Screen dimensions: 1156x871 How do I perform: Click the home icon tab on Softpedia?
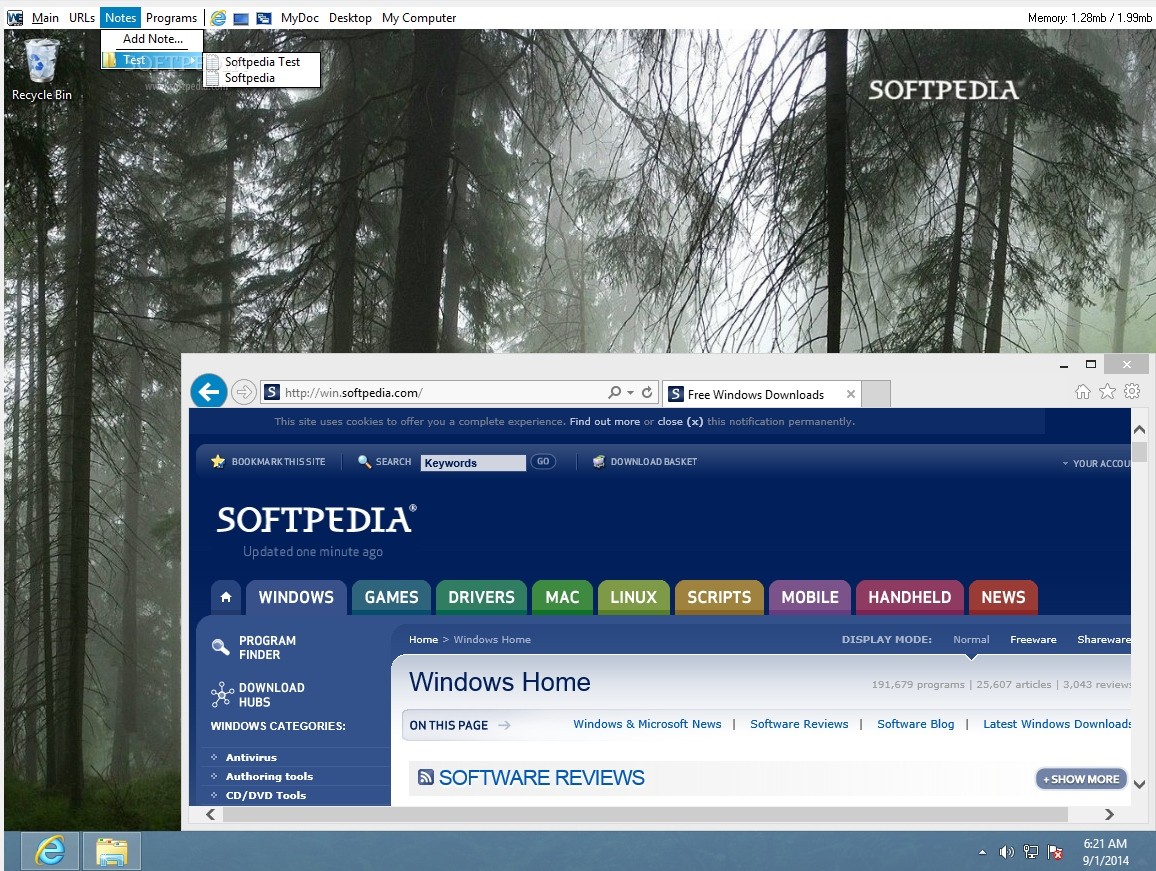pyautogui.click(x=226, y=597)
